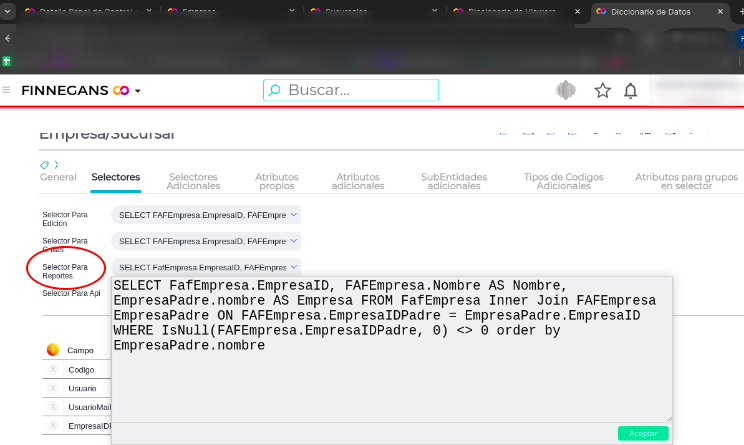Screen dimensions: 744x445
Task: Click the favorites star icon
Action: [x=602, y=91]
